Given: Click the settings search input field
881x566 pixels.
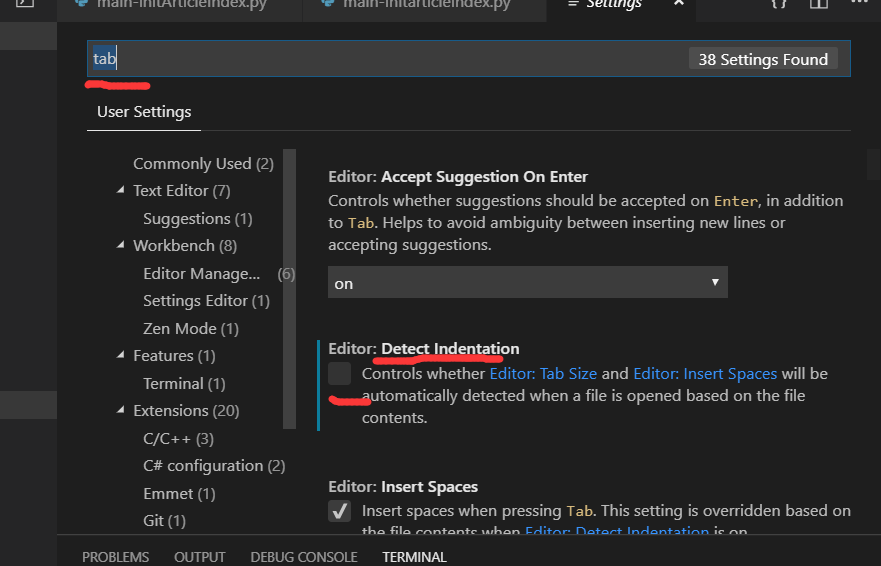Looking at the screenshot, I should (469, 58).
